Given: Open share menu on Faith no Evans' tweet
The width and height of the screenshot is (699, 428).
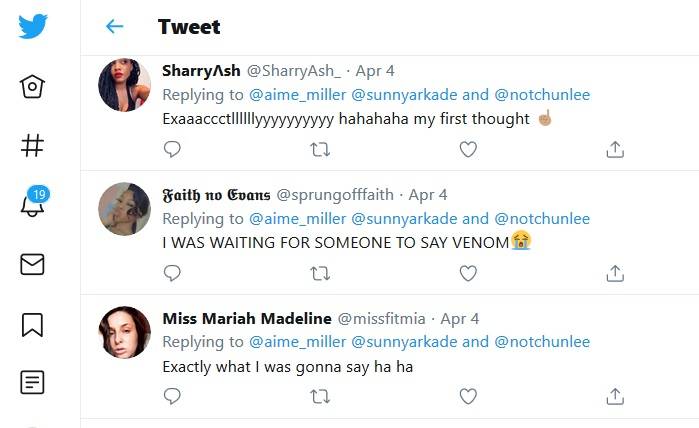Looking at the screenshot, I should [x=615, y=272].
